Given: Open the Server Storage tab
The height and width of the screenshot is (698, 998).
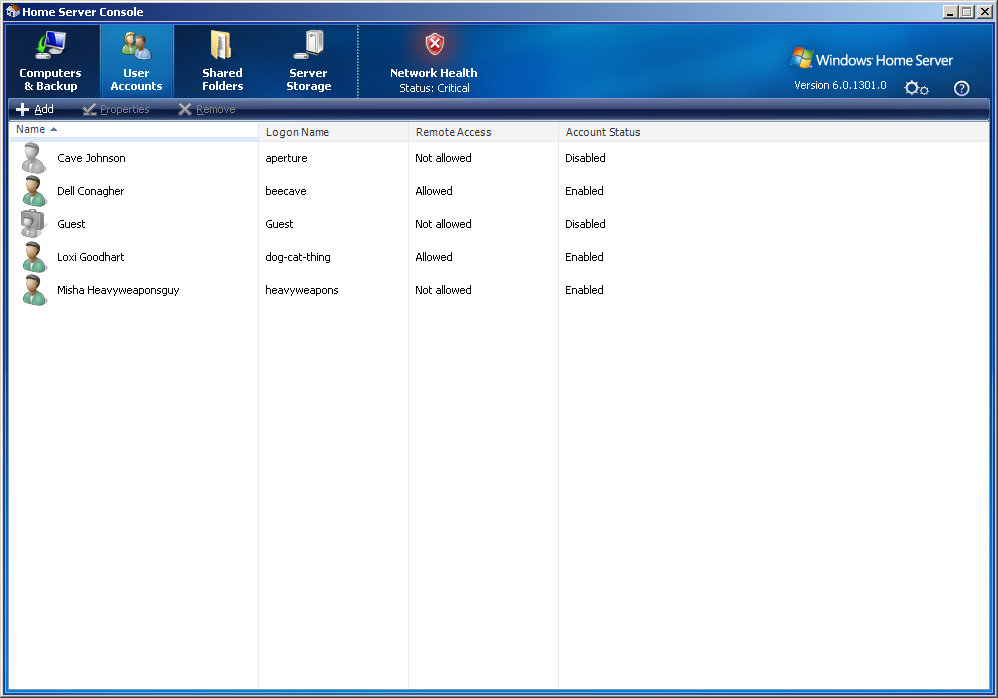Looking at the screenshot, I should click(308, 62).
